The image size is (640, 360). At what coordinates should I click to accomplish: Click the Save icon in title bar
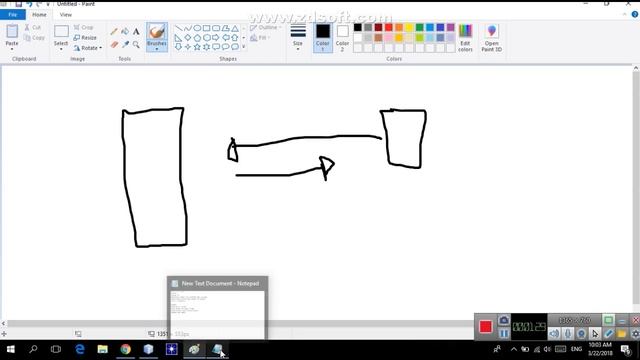point(19,4)
